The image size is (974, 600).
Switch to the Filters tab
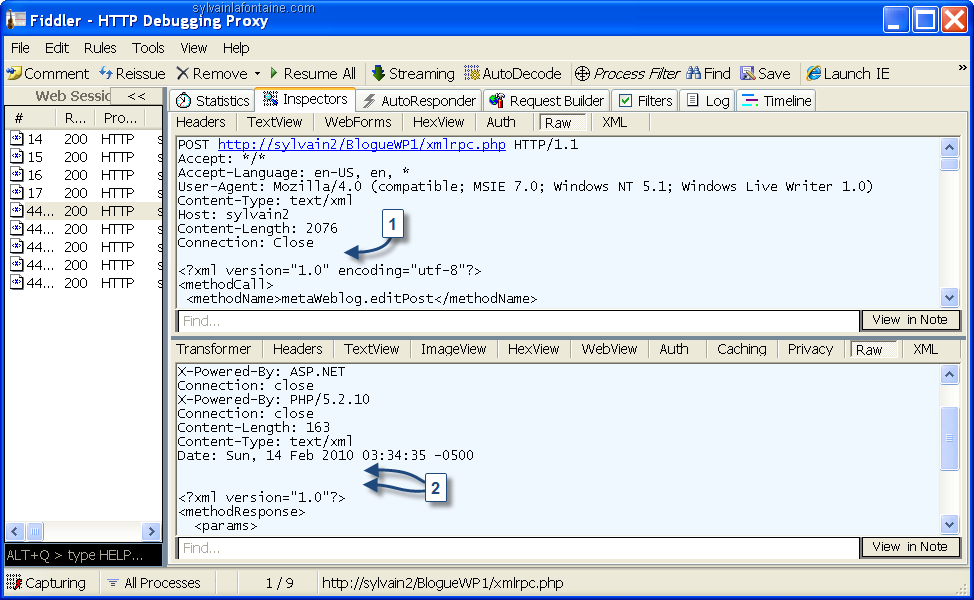click(645, 101)
